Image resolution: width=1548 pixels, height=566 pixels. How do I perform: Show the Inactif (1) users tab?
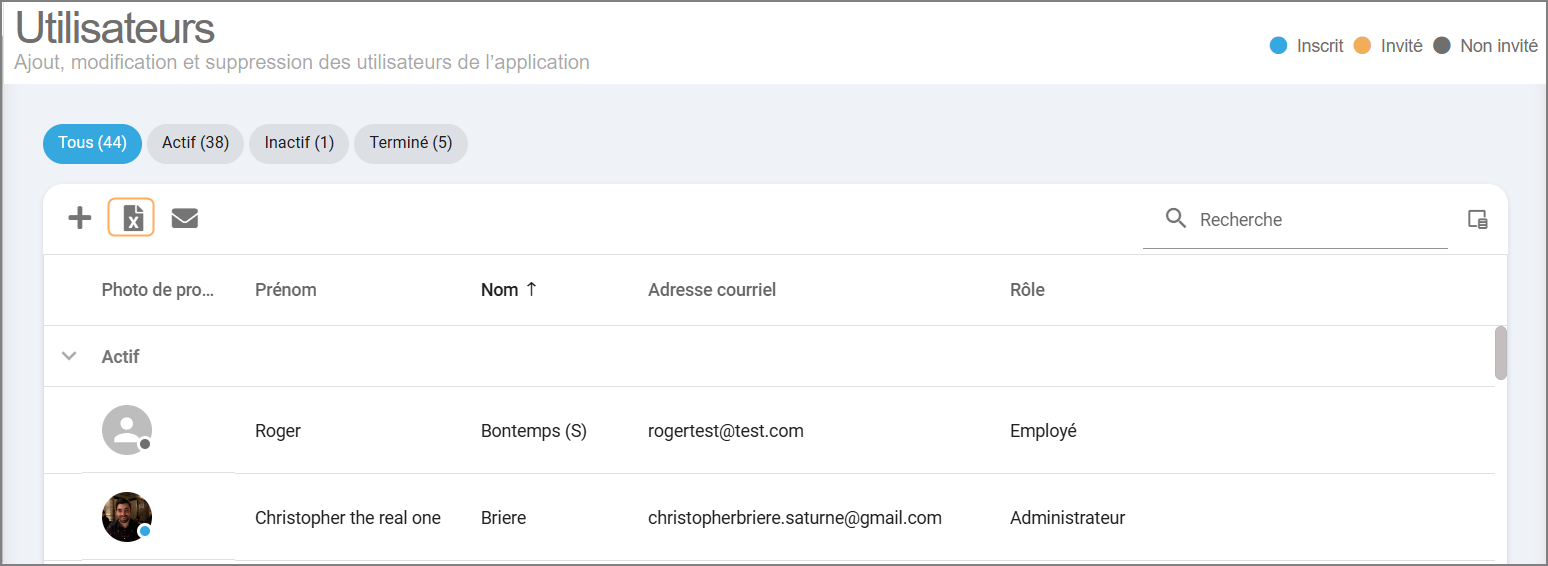(299, 143)
